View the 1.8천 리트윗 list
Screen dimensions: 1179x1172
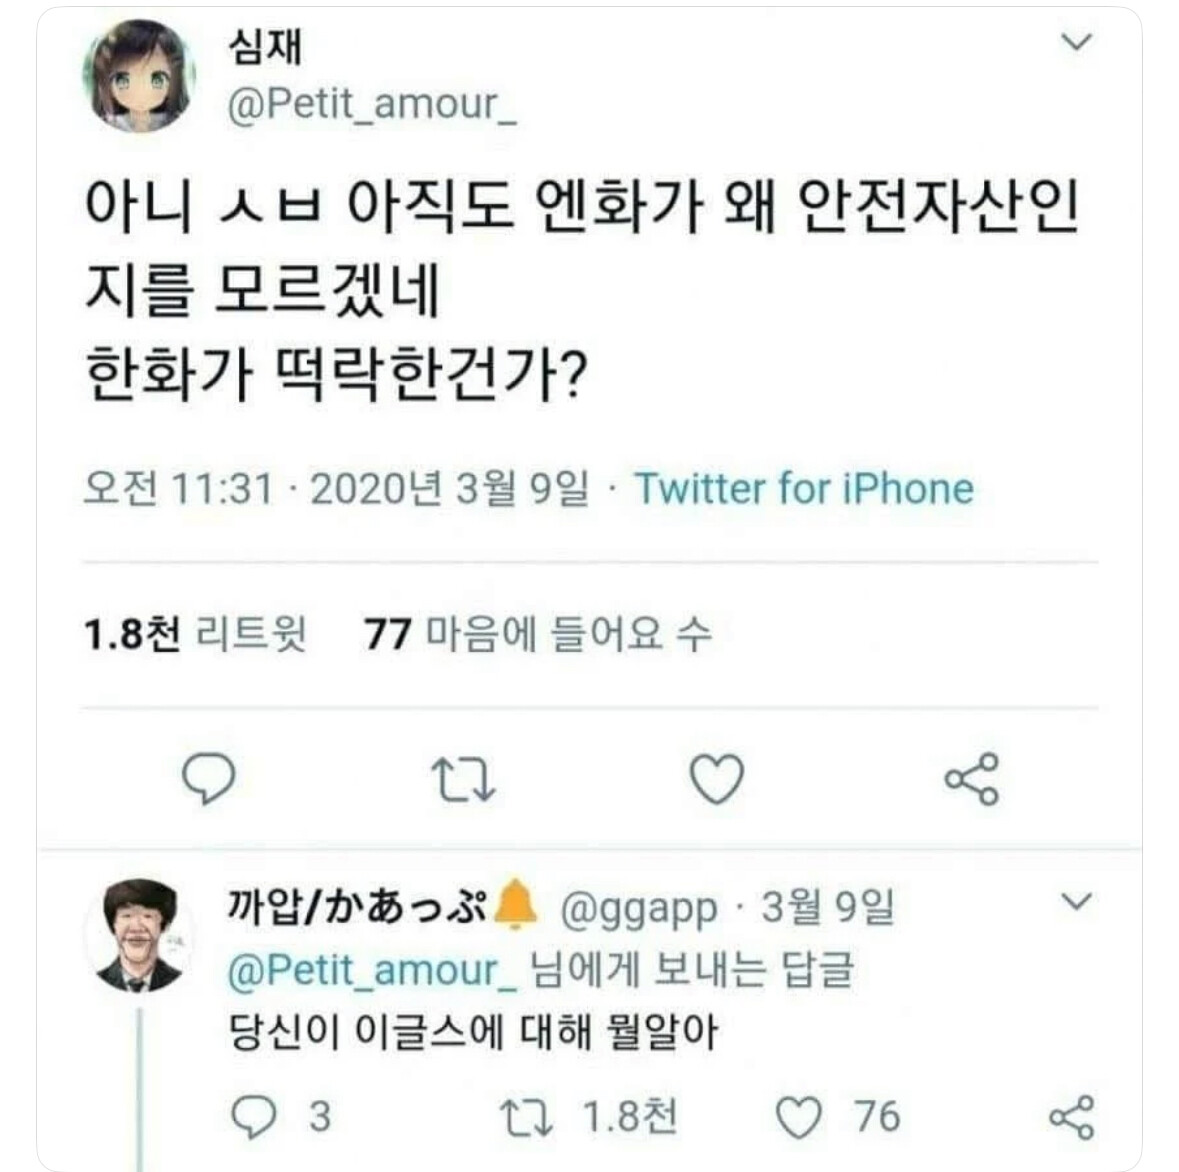[x=195, y=634]
